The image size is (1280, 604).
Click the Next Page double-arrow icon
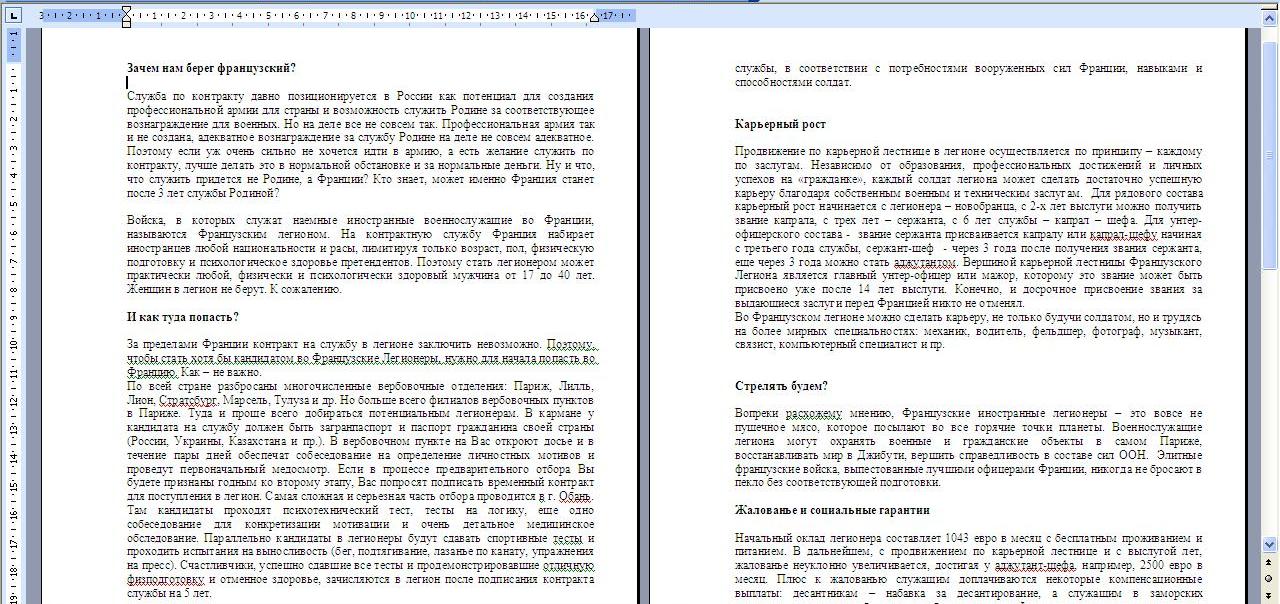(x=1269, y=595)
